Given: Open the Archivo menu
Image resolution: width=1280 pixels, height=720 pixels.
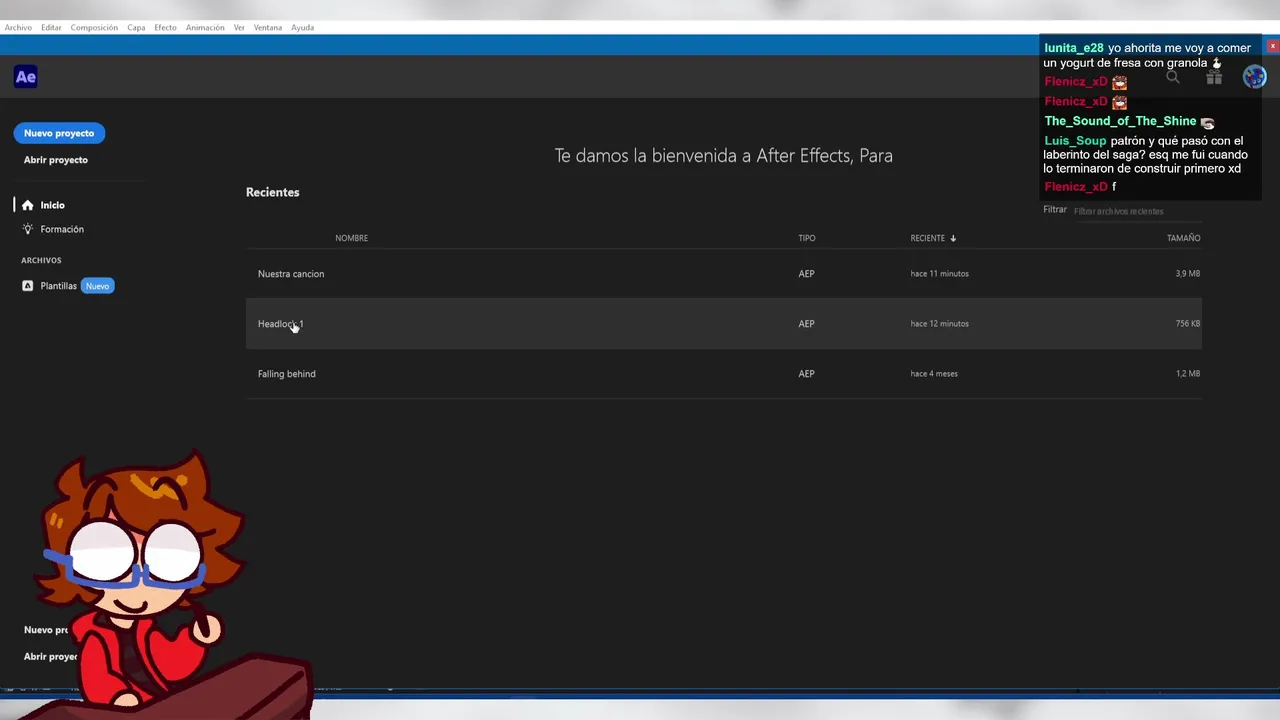Looking at the screenshot, I should click(18, 27).
